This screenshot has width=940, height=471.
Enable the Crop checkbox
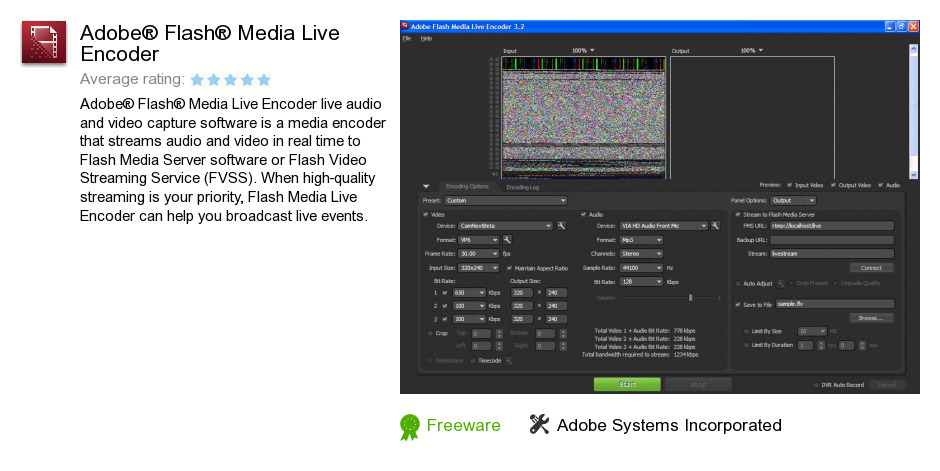pyautogui.click(x=430, y=333)
